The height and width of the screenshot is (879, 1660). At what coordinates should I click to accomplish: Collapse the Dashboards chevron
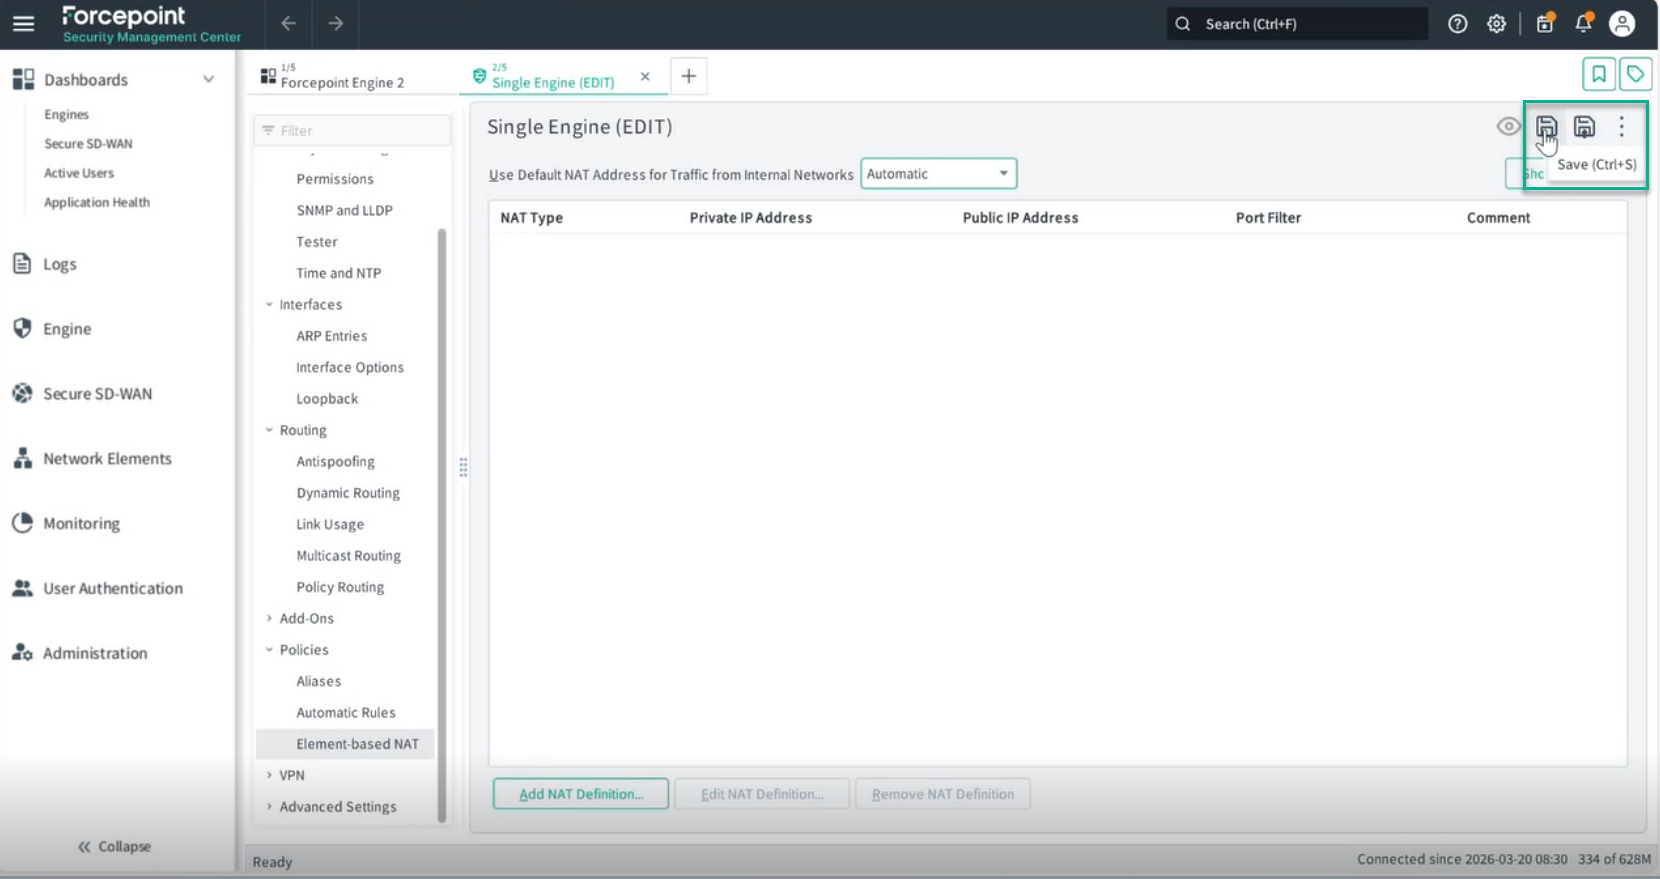click(208, 79)
